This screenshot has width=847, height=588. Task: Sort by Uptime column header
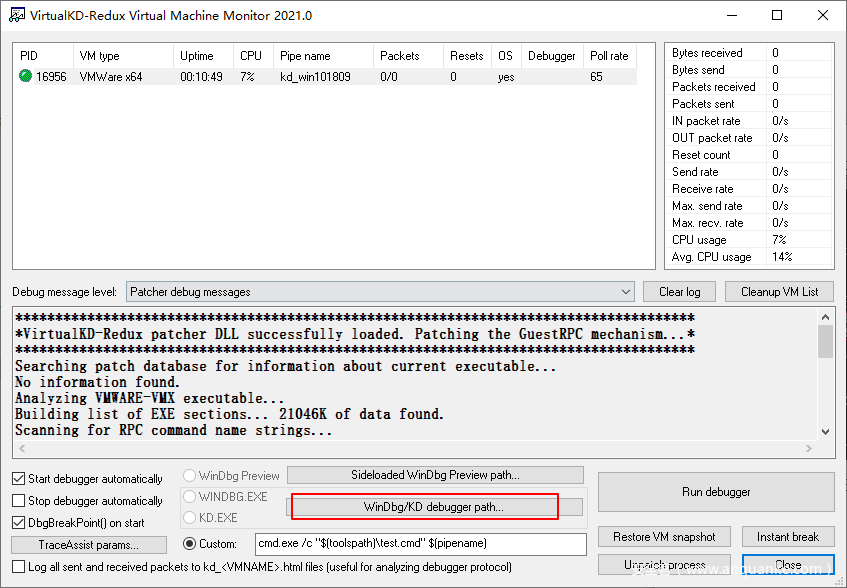pyautogui.click(x=204, y=56)
